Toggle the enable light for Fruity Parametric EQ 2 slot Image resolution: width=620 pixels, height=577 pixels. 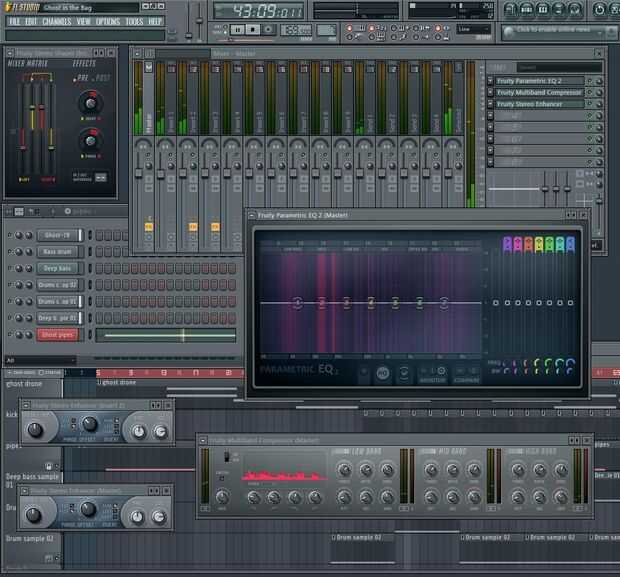coord(590,81)
